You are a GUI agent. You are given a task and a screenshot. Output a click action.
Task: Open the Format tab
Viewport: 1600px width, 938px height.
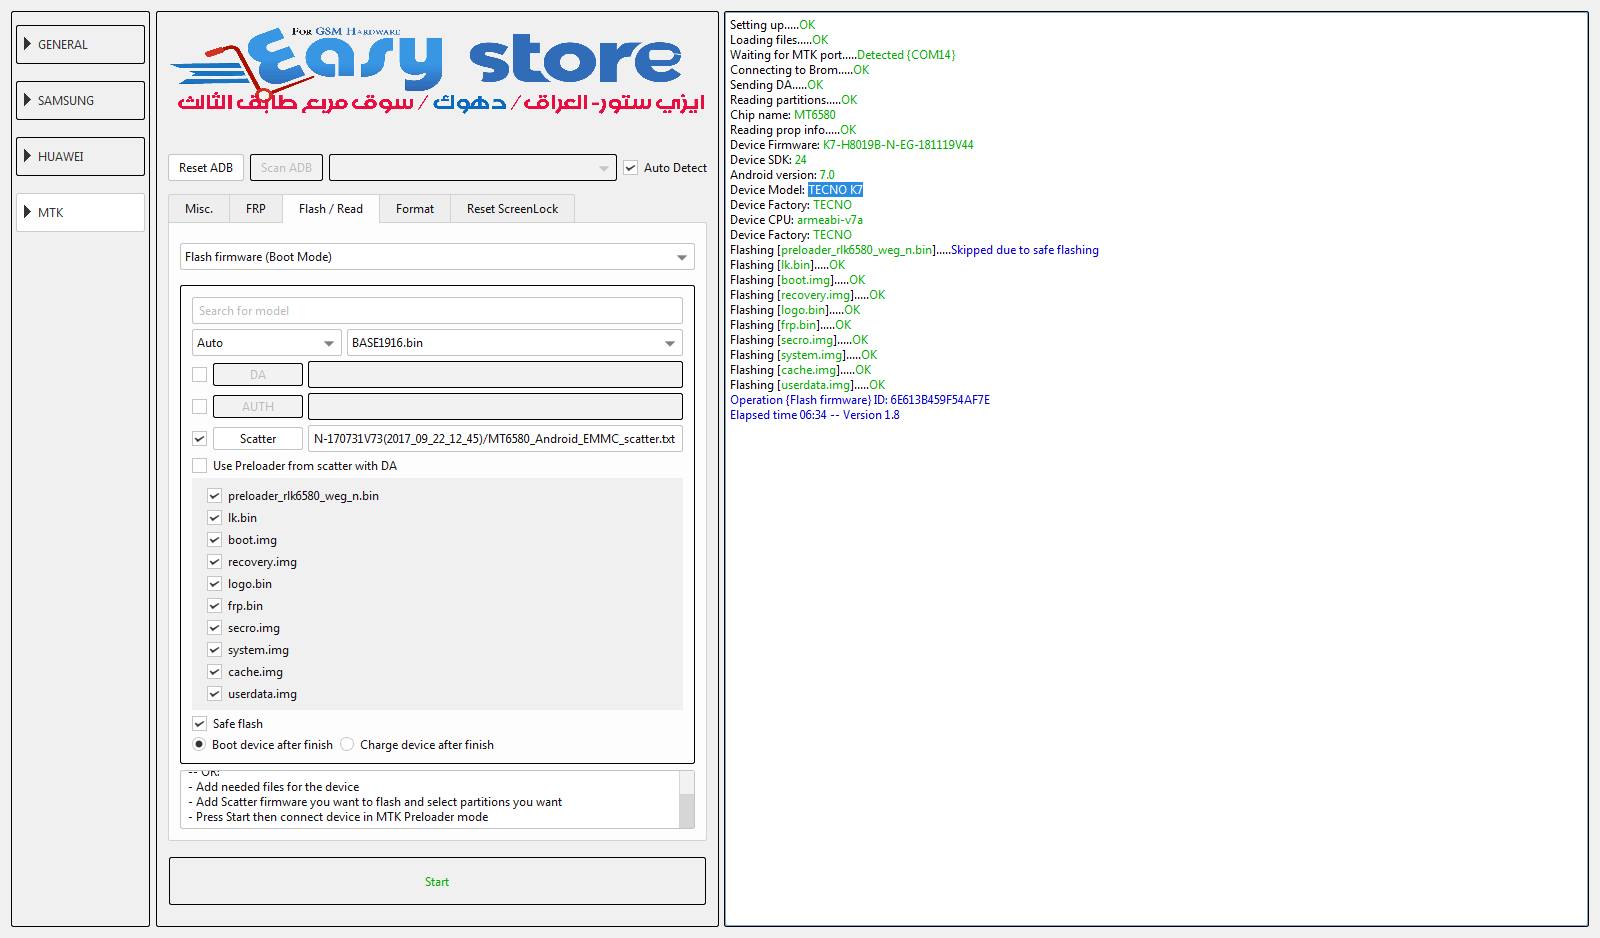click(x=415, y=208)
